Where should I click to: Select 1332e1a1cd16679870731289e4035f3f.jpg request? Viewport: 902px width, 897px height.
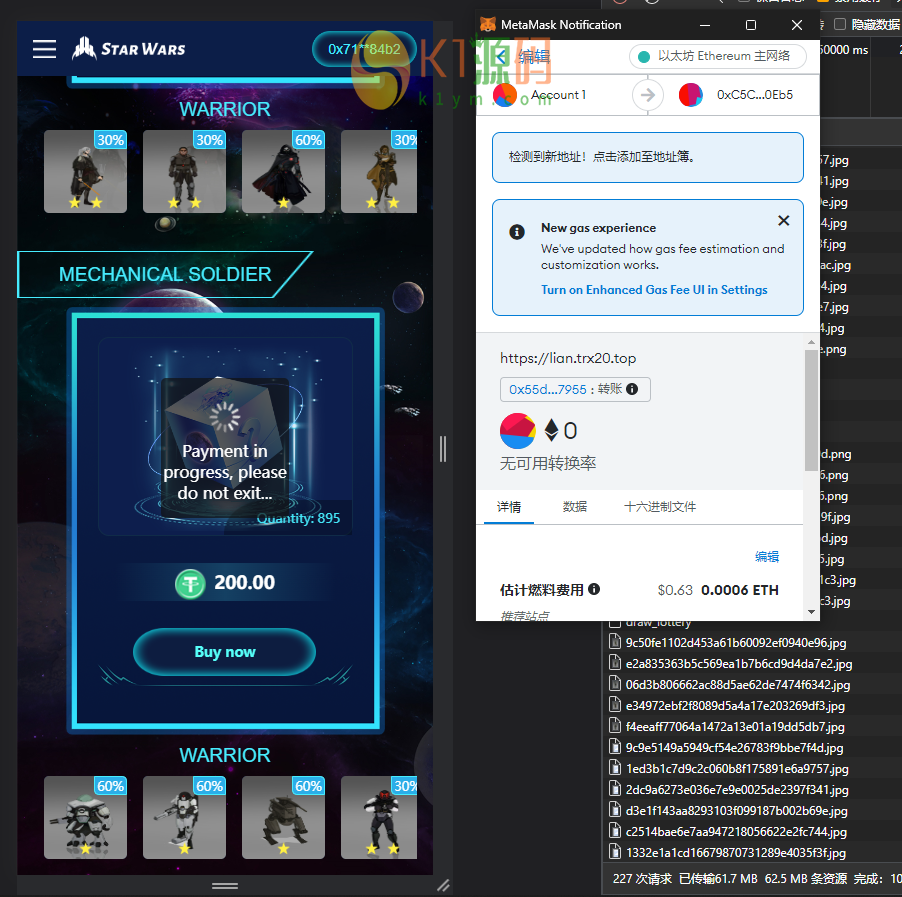[x=736, y=853]
